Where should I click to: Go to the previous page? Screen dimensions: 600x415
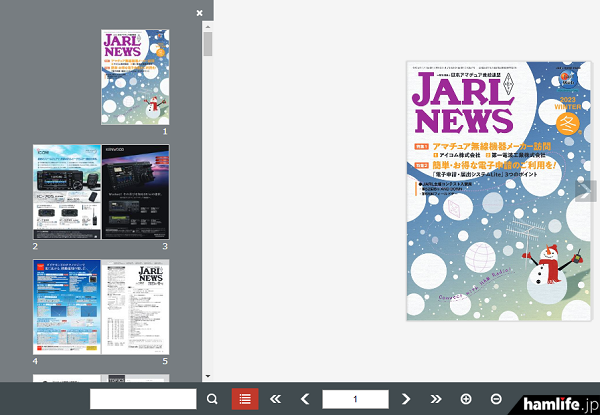tap(305, 399)
